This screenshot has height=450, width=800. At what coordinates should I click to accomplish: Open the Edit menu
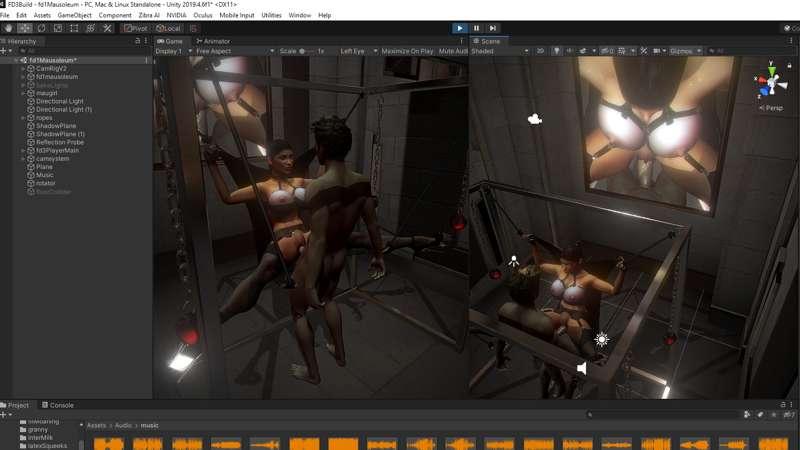[21, 15]
